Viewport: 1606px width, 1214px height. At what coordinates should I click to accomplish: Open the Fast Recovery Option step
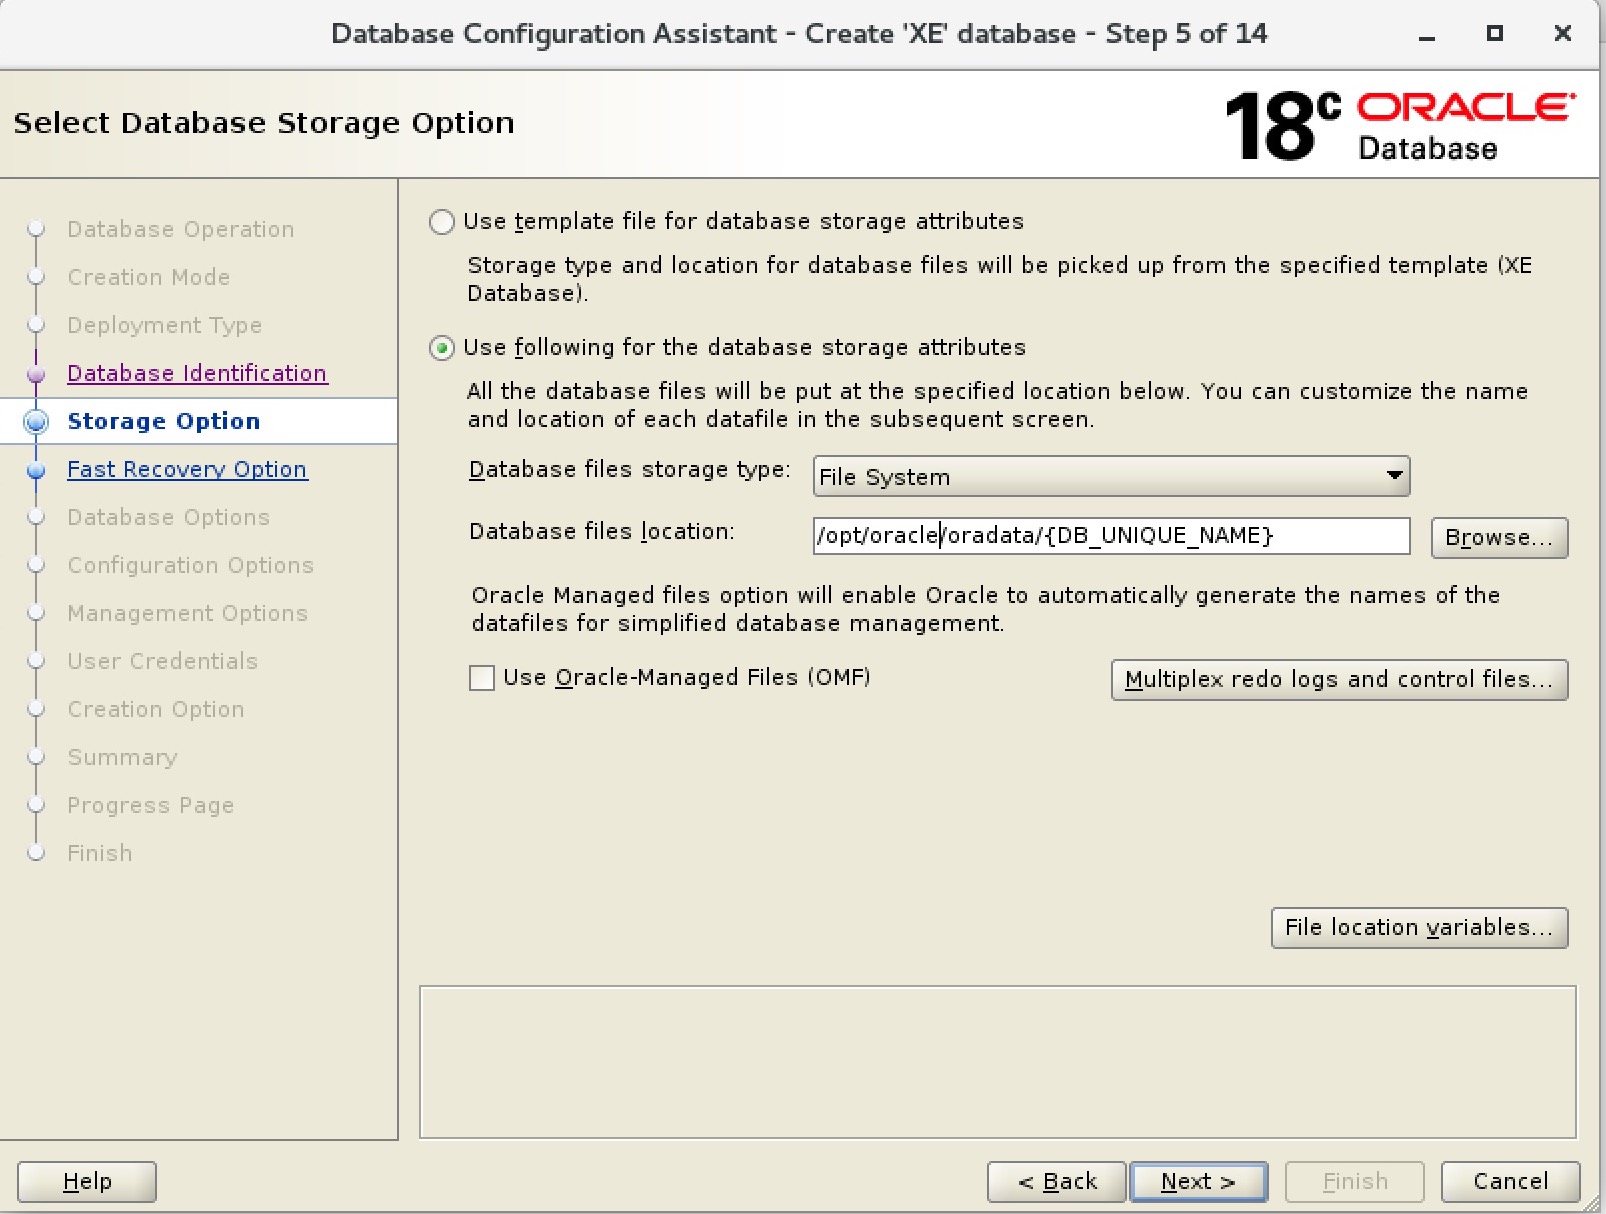pos(187,469)
